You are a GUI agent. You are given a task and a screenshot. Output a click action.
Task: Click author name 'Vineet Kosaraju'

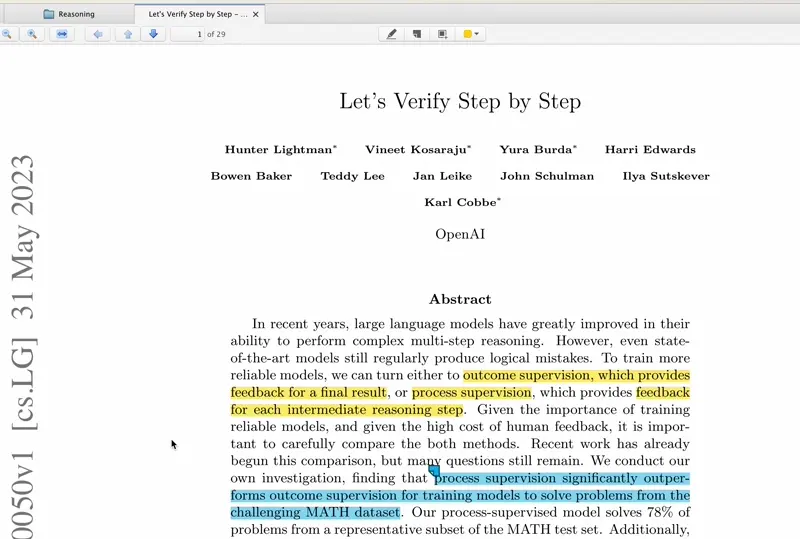416,150
